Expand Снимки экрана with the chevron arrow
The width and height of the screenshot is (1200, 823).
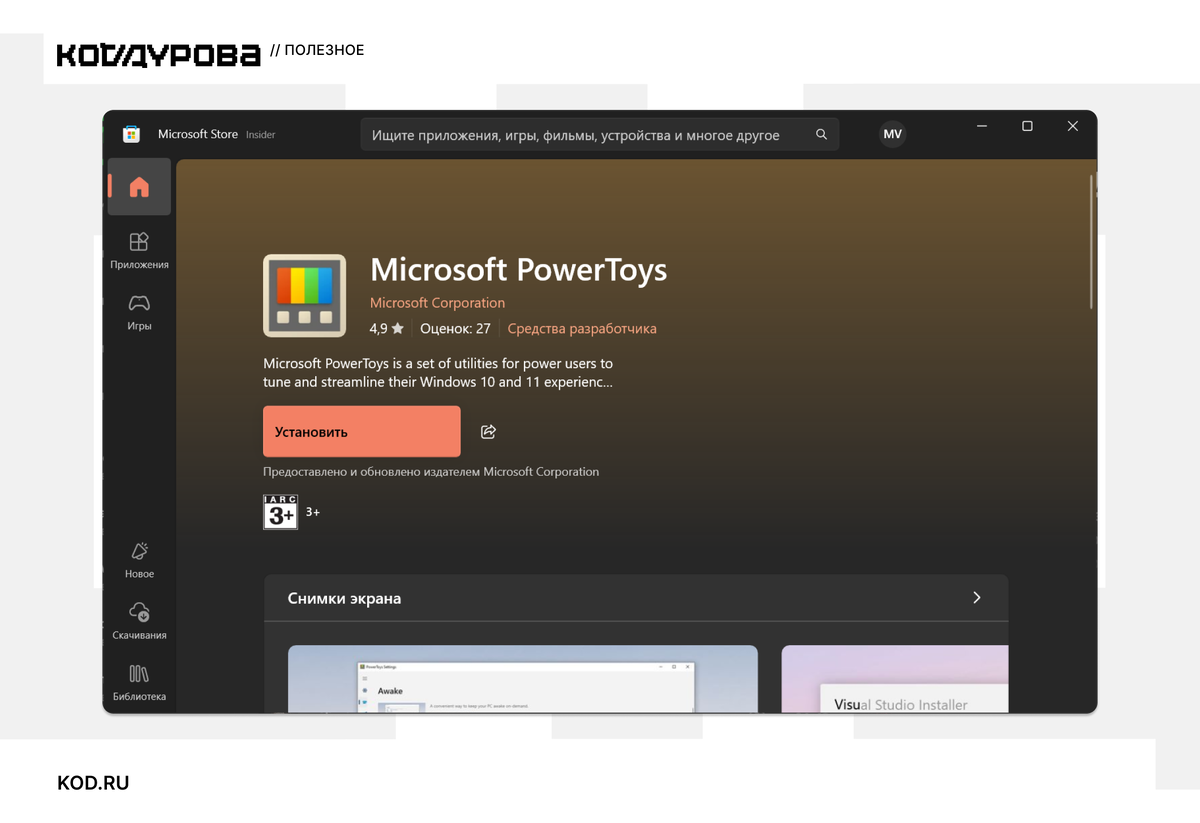(977, 598)
